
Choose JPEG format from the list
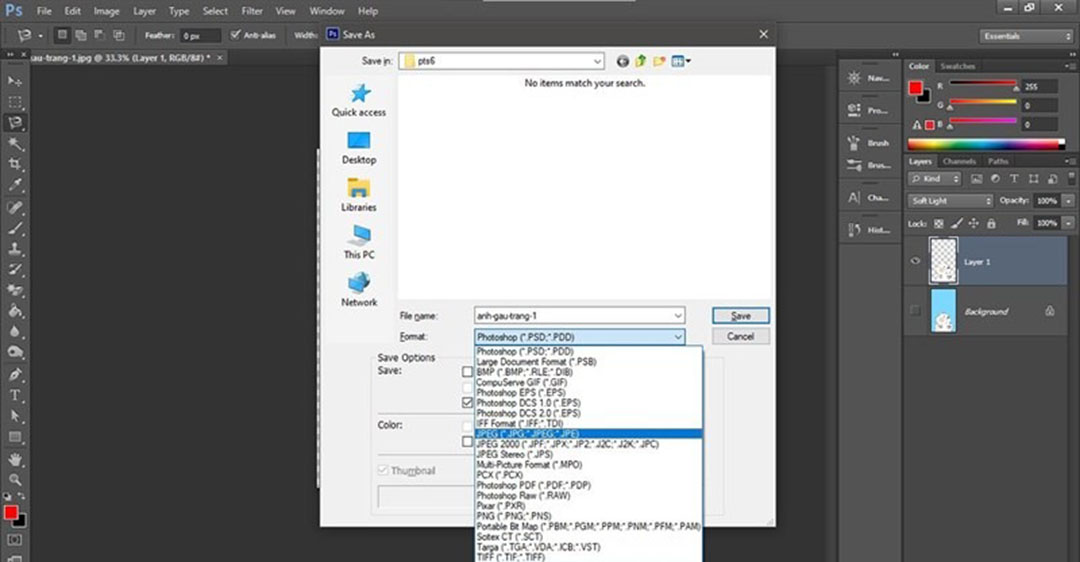(588, 434)
